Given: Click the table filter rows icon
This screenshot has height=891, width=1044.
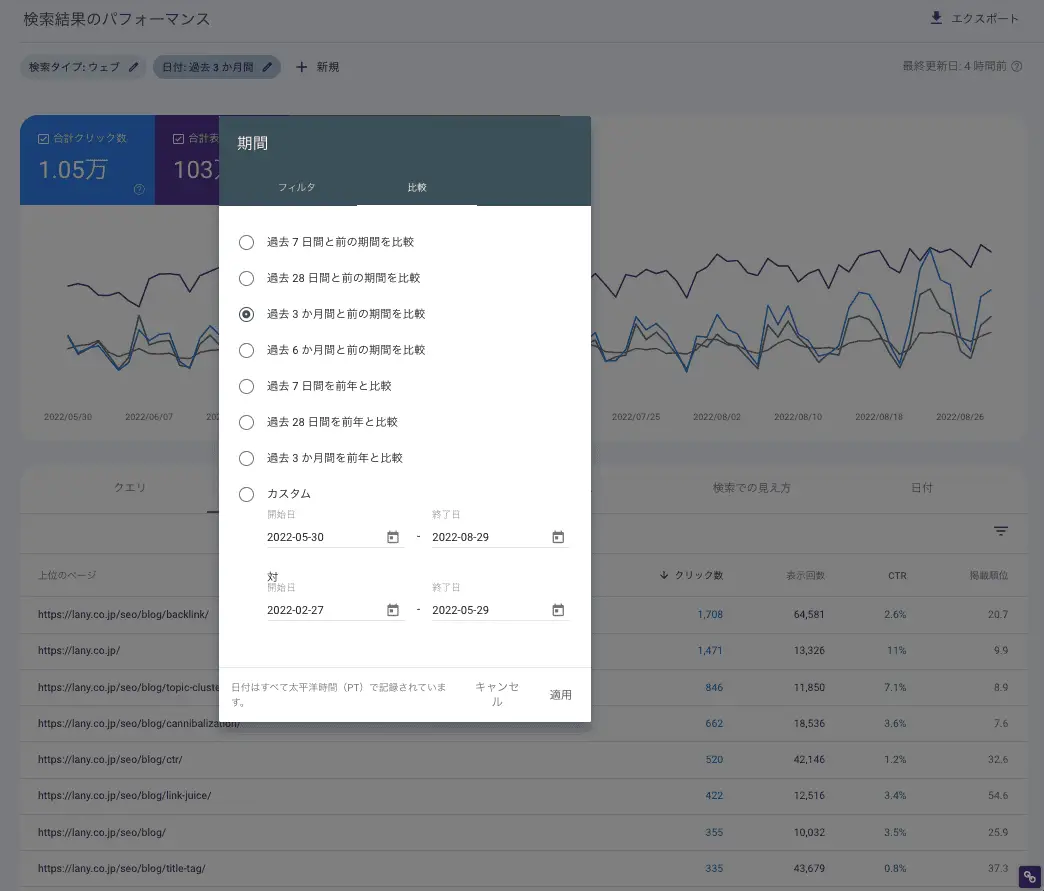Looking at the screenshot, I should point(1001,531).
